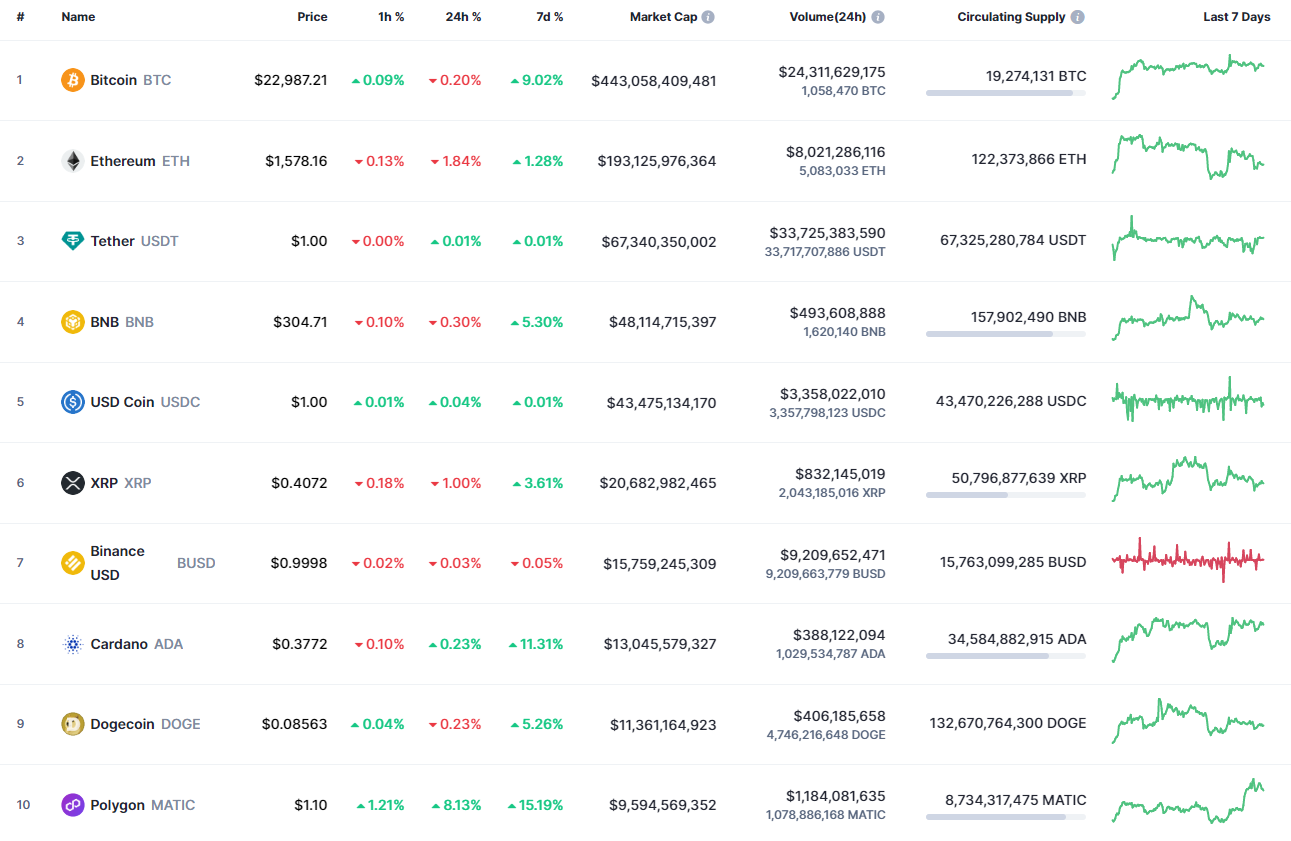1291x841 pixels.
Task: Open the Market Cap info tooltip icon
Action: pyautogui.click(x=709, y=16)
